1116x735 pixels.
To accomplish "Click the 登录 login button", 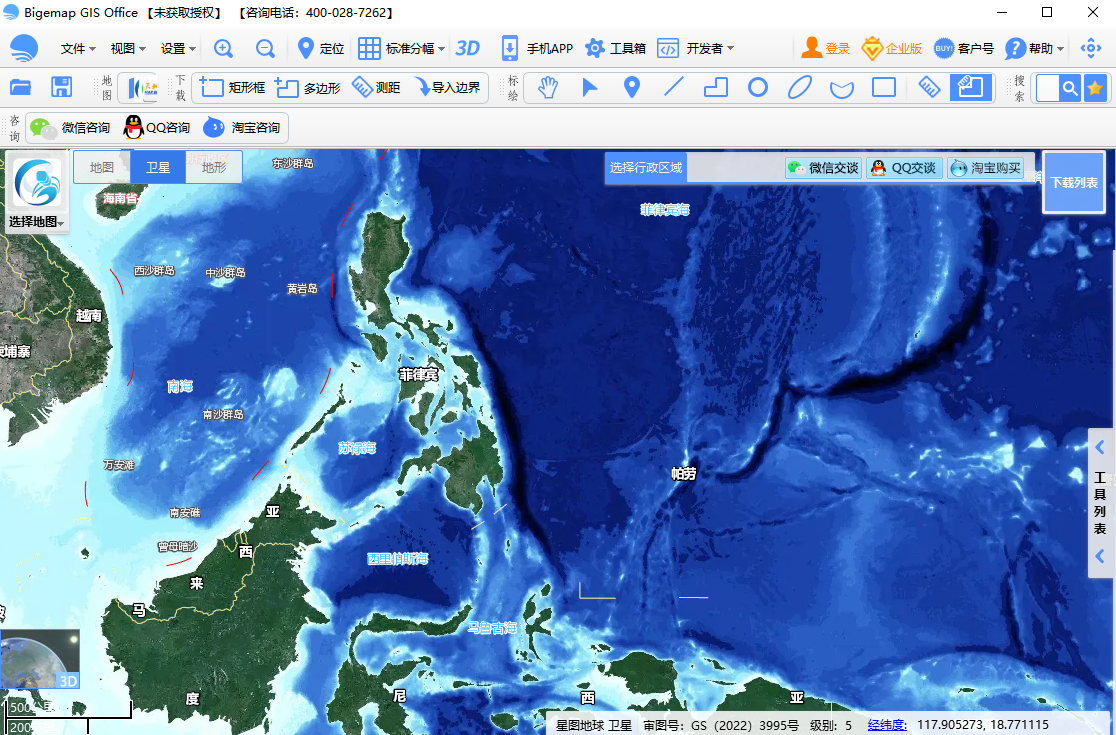I will click(x=826, y=48).
